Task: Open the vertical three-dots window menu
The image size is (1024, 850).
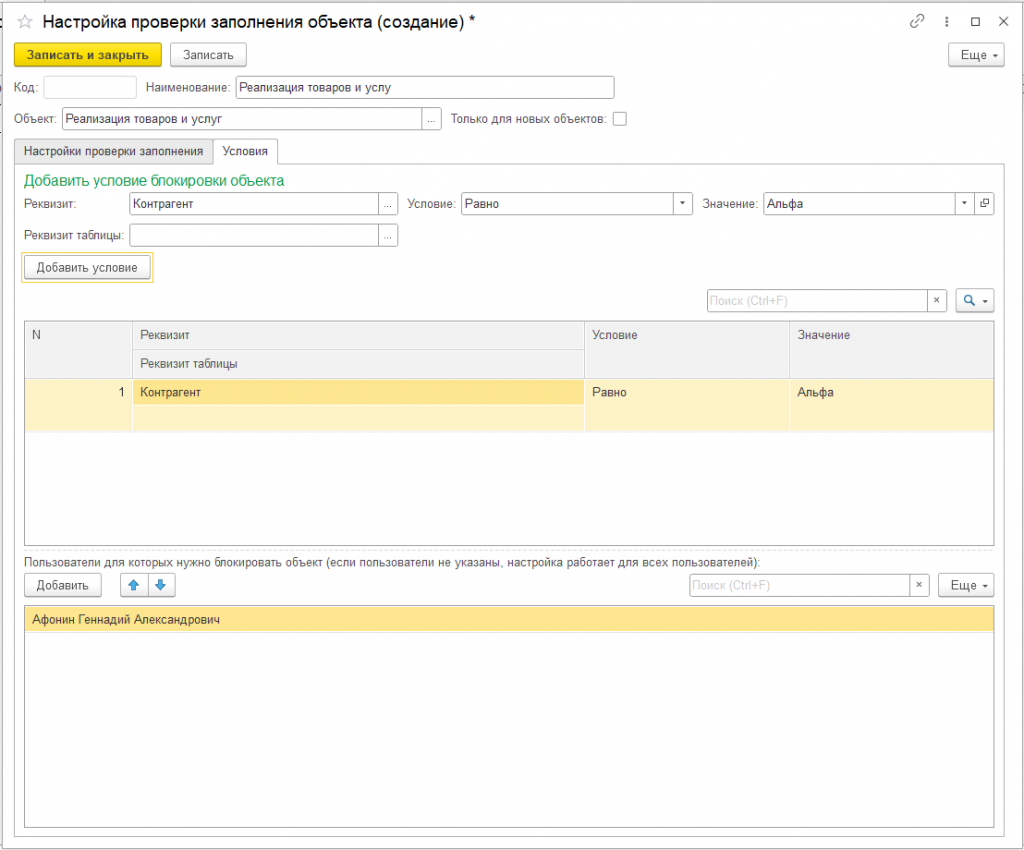Action: pos(946,21)
